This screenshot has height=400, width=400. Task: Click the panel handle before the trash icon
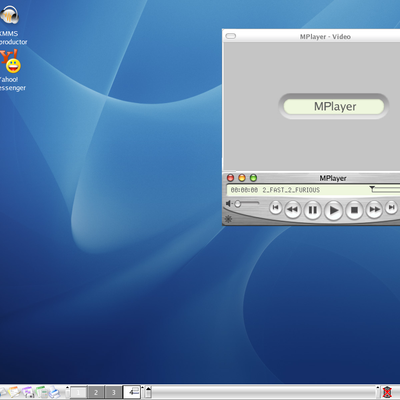[x=378, y=392]
